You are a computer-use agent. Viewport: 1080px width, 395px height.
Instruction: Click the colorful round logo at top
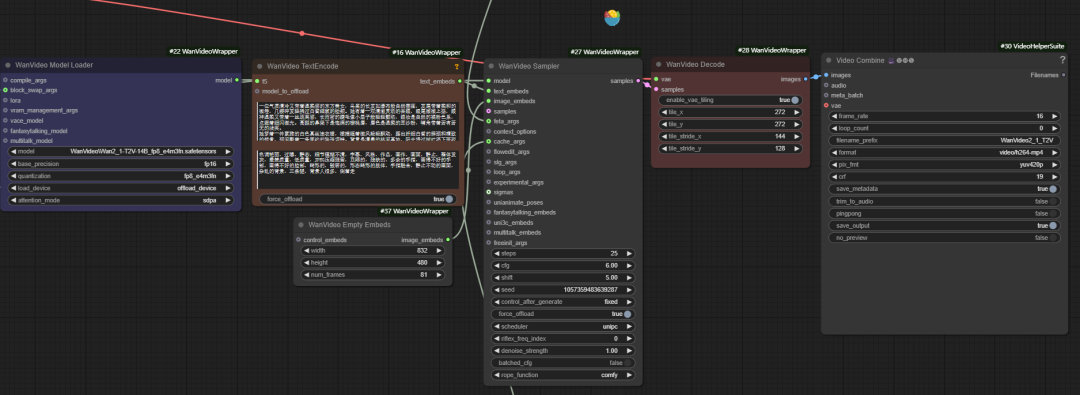(x=612, y=18)
